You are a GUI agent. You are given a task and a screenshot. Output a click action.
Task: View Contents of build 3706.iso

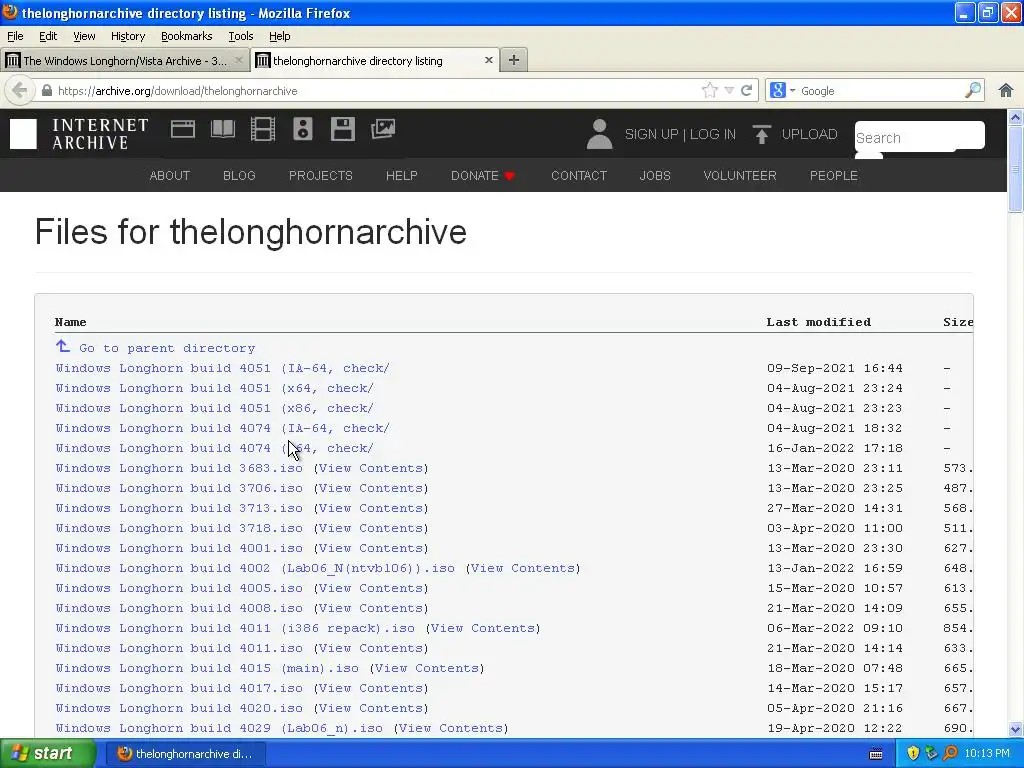coord(371,488)
